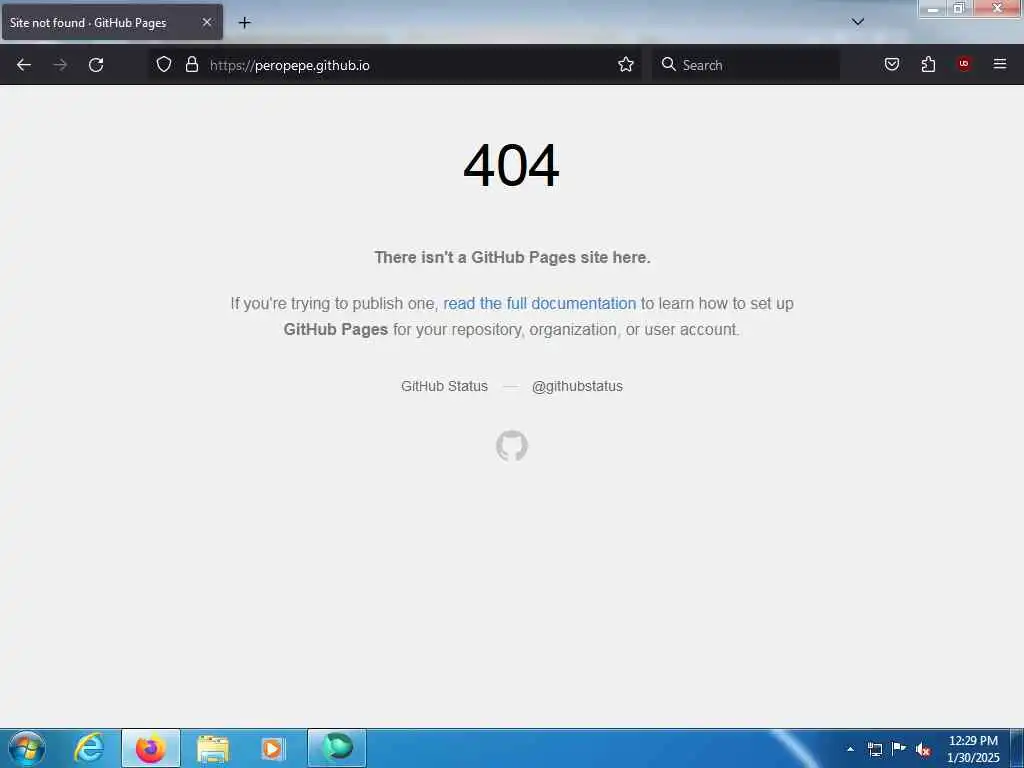Minimize the Firefox window
This screenshot has width=1024, height=768.
coord(933,8)
